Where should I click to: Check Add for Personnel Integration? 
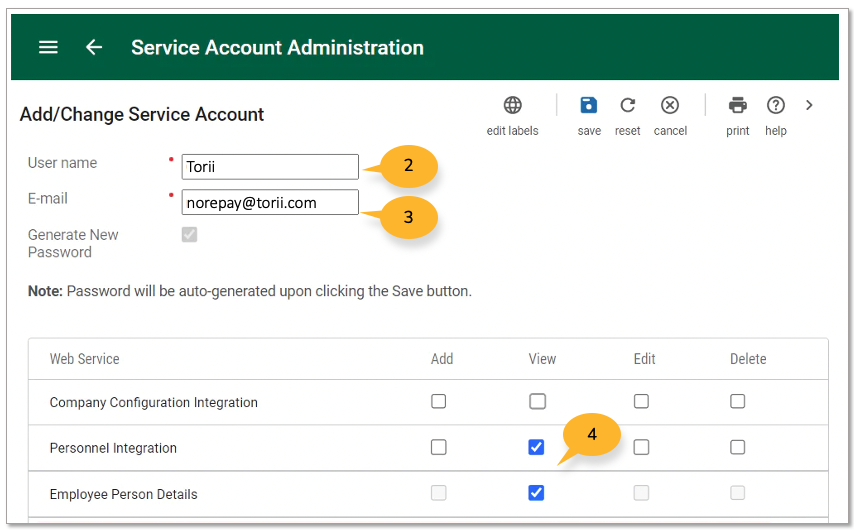438,447
